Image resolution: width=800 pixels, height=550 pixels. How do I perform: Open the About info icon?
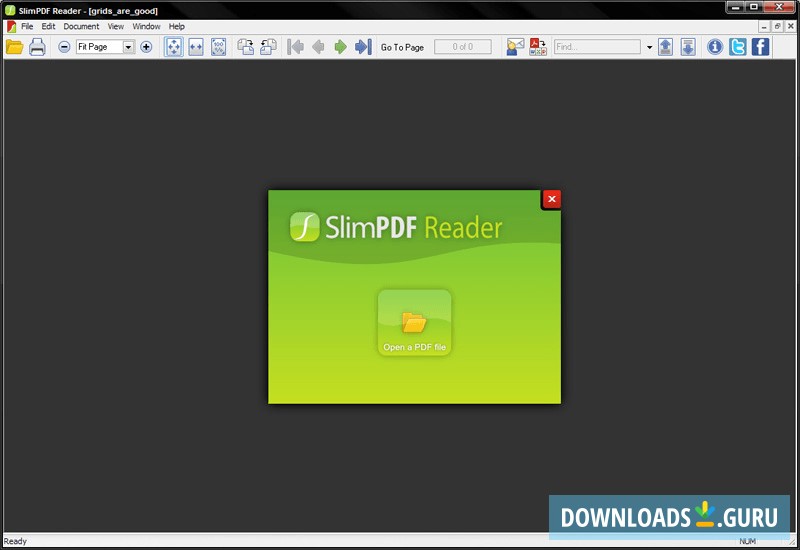(715, 47)
